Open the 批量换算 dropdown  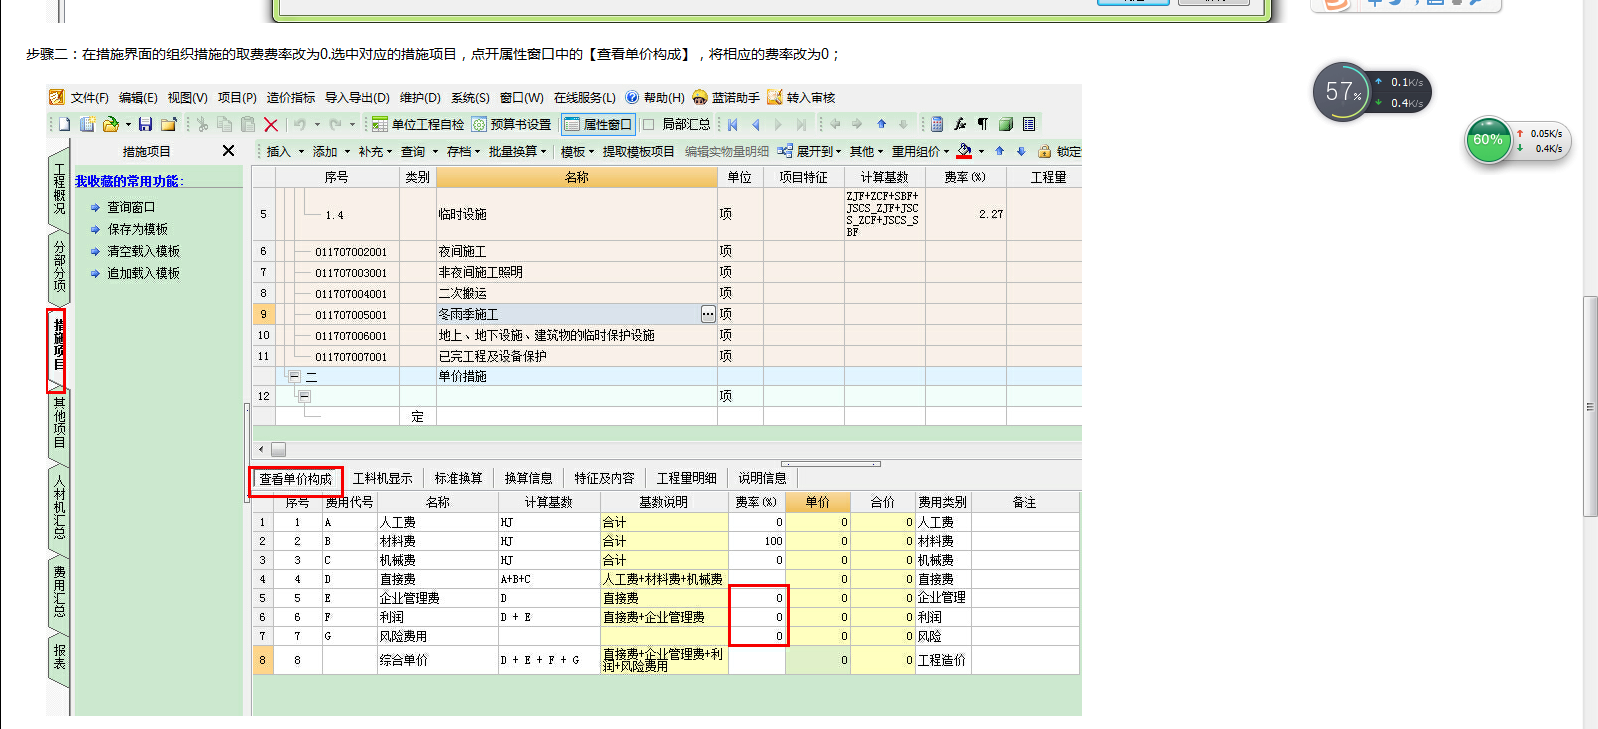[x=517, y=151]
